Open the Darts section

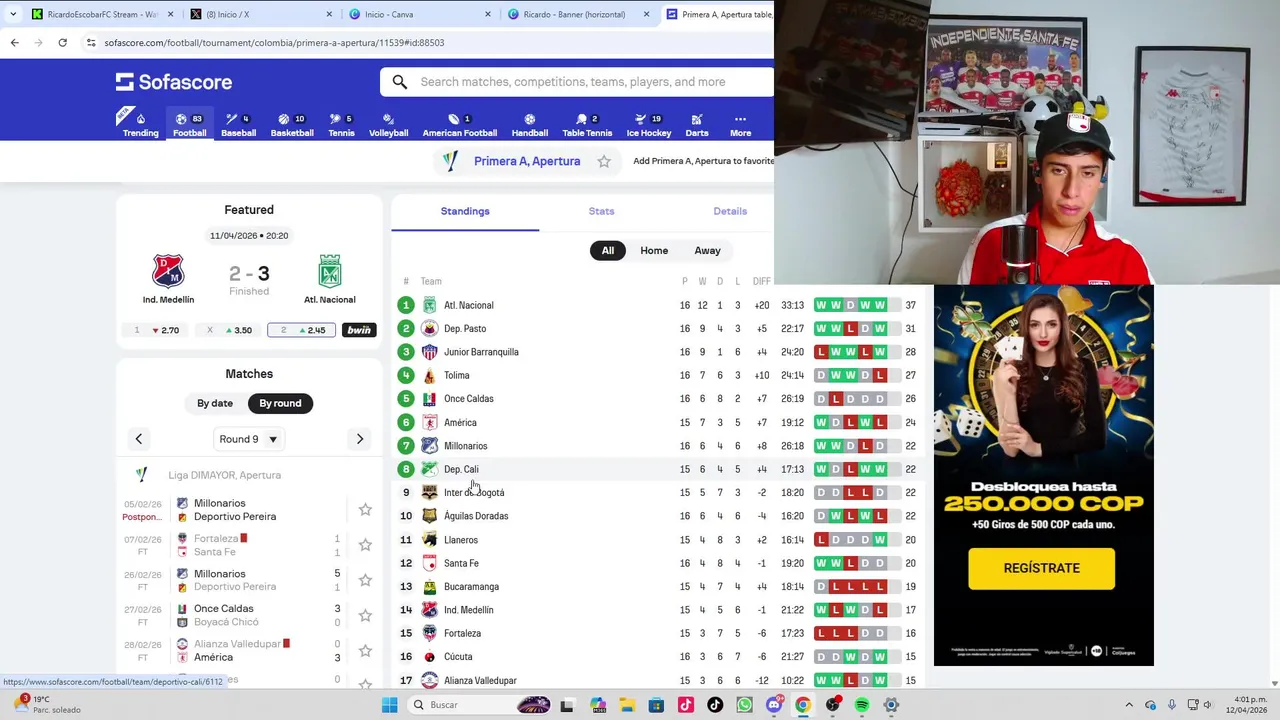[697, 125]
